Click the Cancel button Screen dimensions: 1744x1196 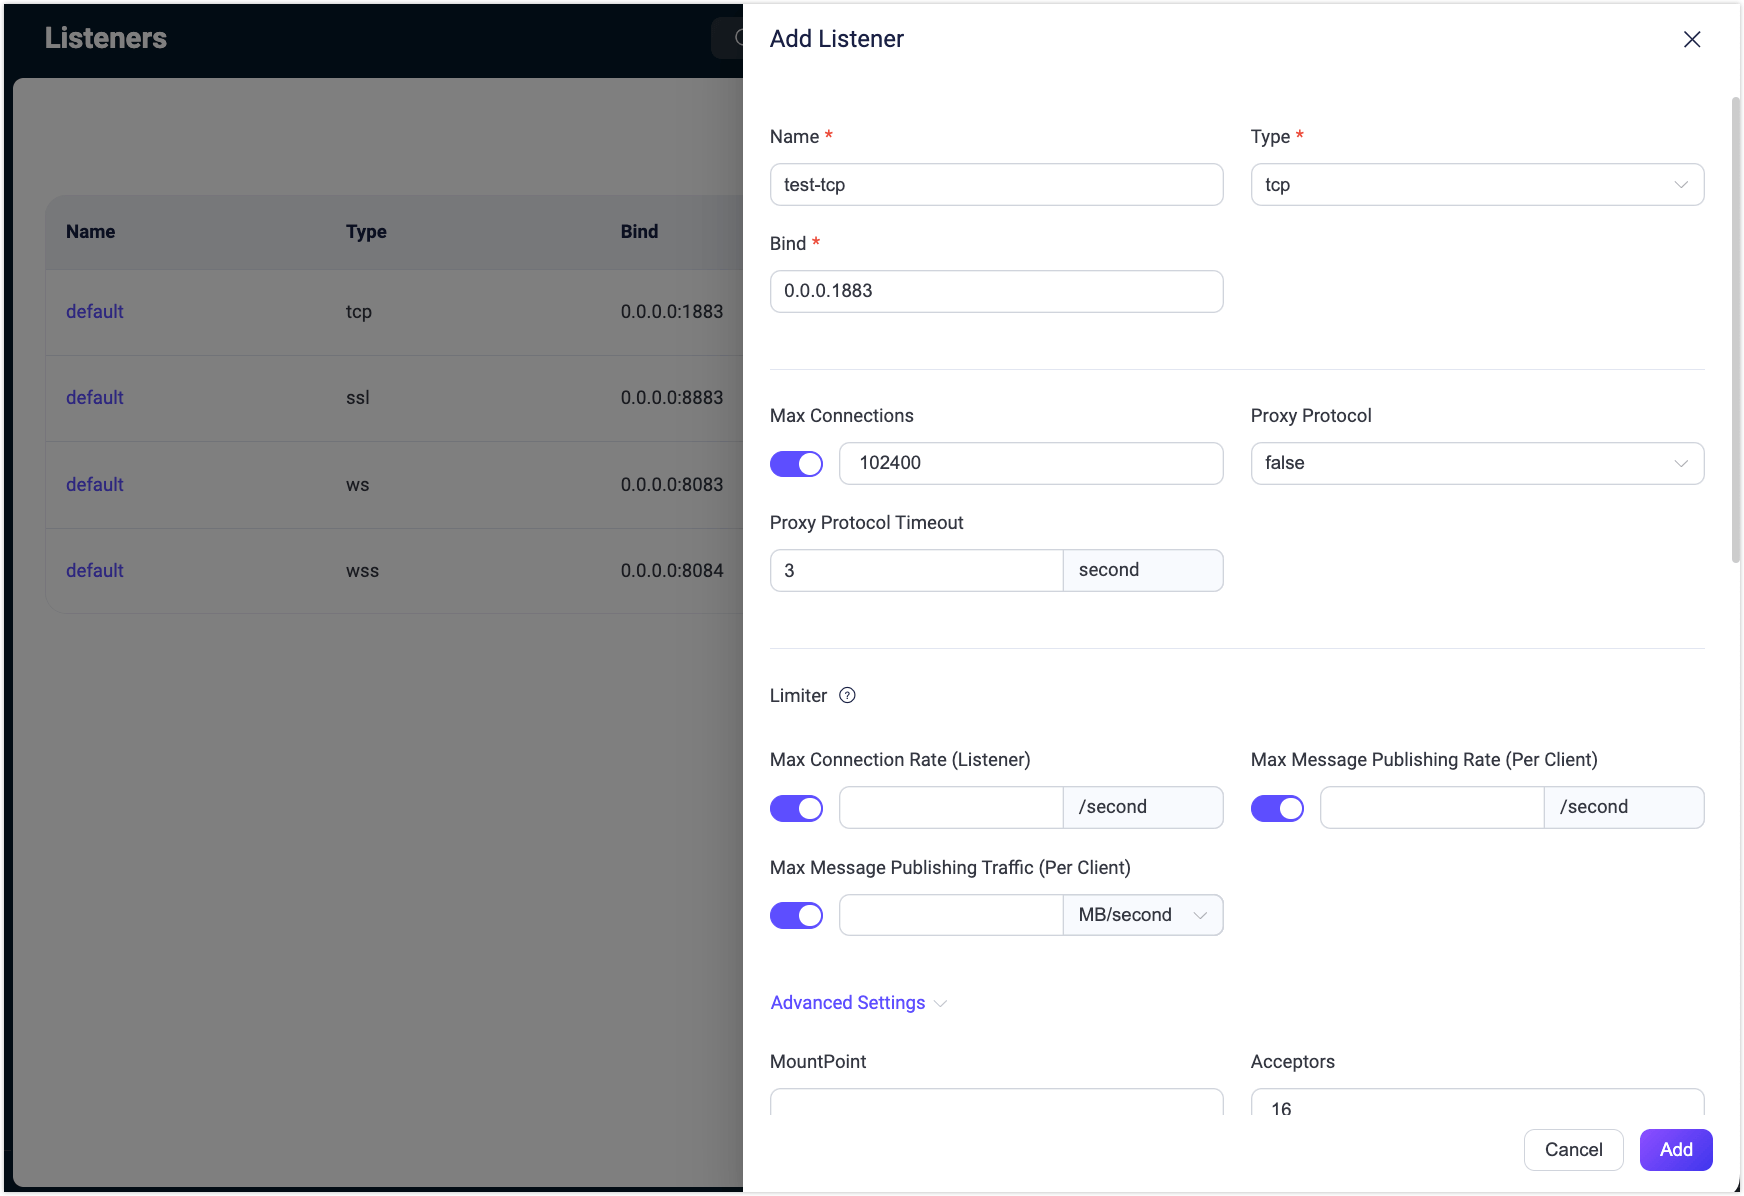pyautogui.click(x=1573, y=1150)
